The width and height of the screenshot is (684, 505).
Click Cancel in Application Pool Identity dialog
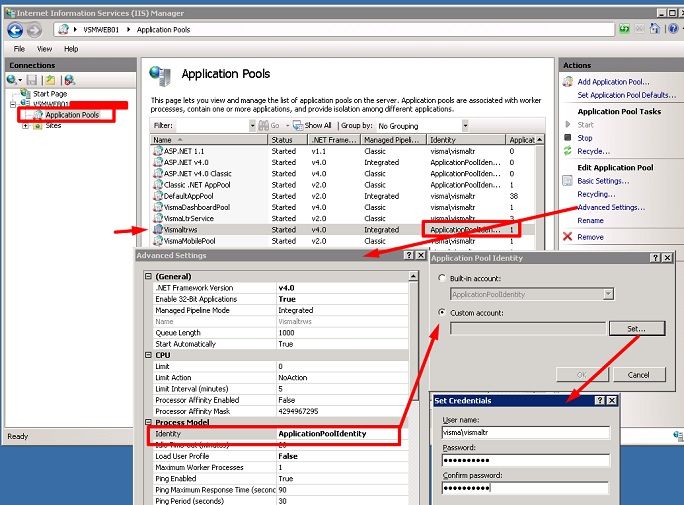pos(639,375)
